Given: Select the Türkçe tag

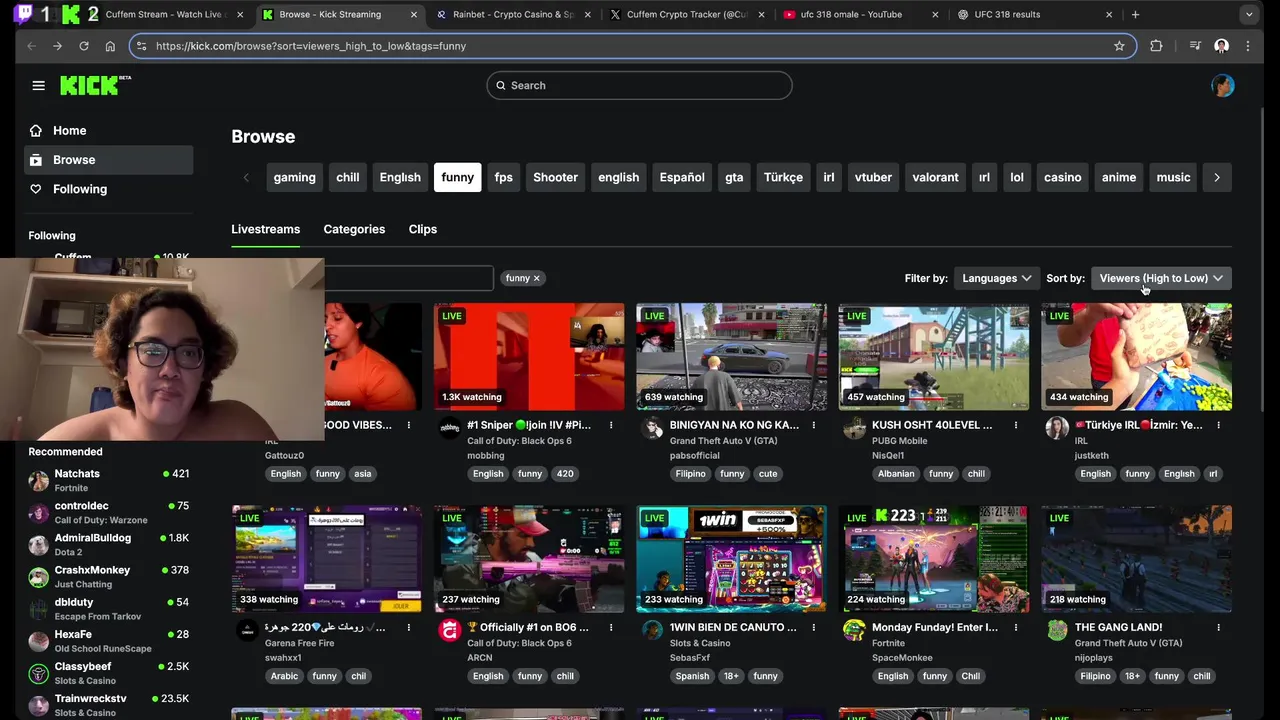Looking at the screenshot, I should tap(783, 177).
